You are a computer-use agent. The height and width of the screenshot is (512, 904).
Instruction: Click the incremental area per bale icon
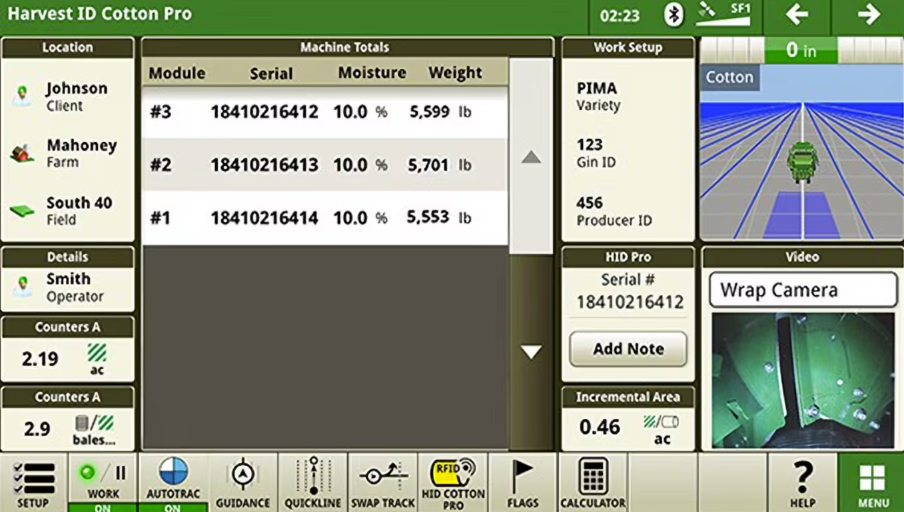pyautogui.click(x=661, y=422)
